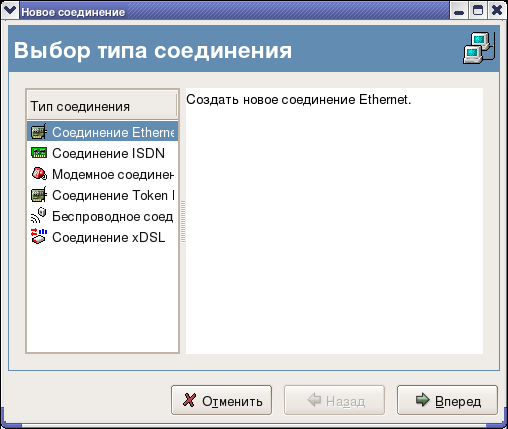This screenshot has width=508, height=429.
Task: Click the wireless connection antenna icon
Action: (x=39, y=215)
